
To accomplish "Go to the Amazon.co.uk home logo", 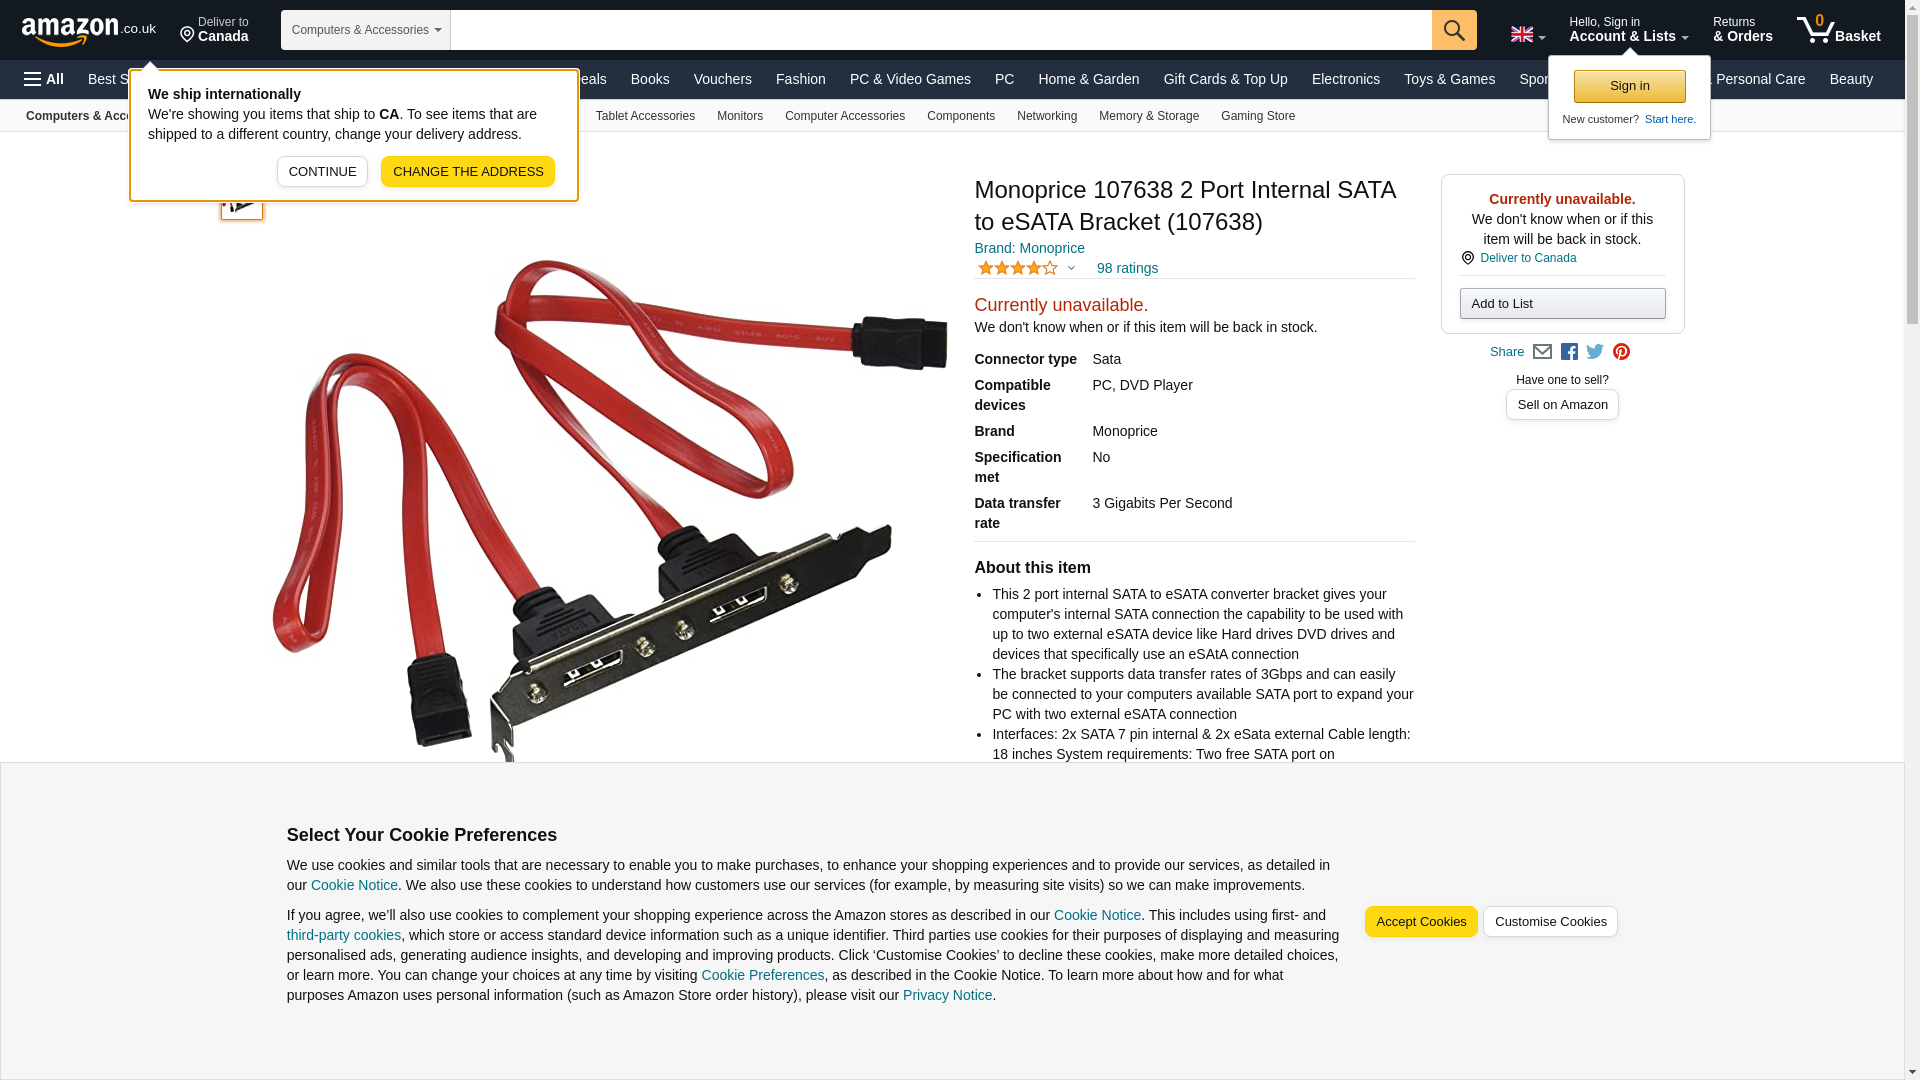I will click(x=89, y=30).
